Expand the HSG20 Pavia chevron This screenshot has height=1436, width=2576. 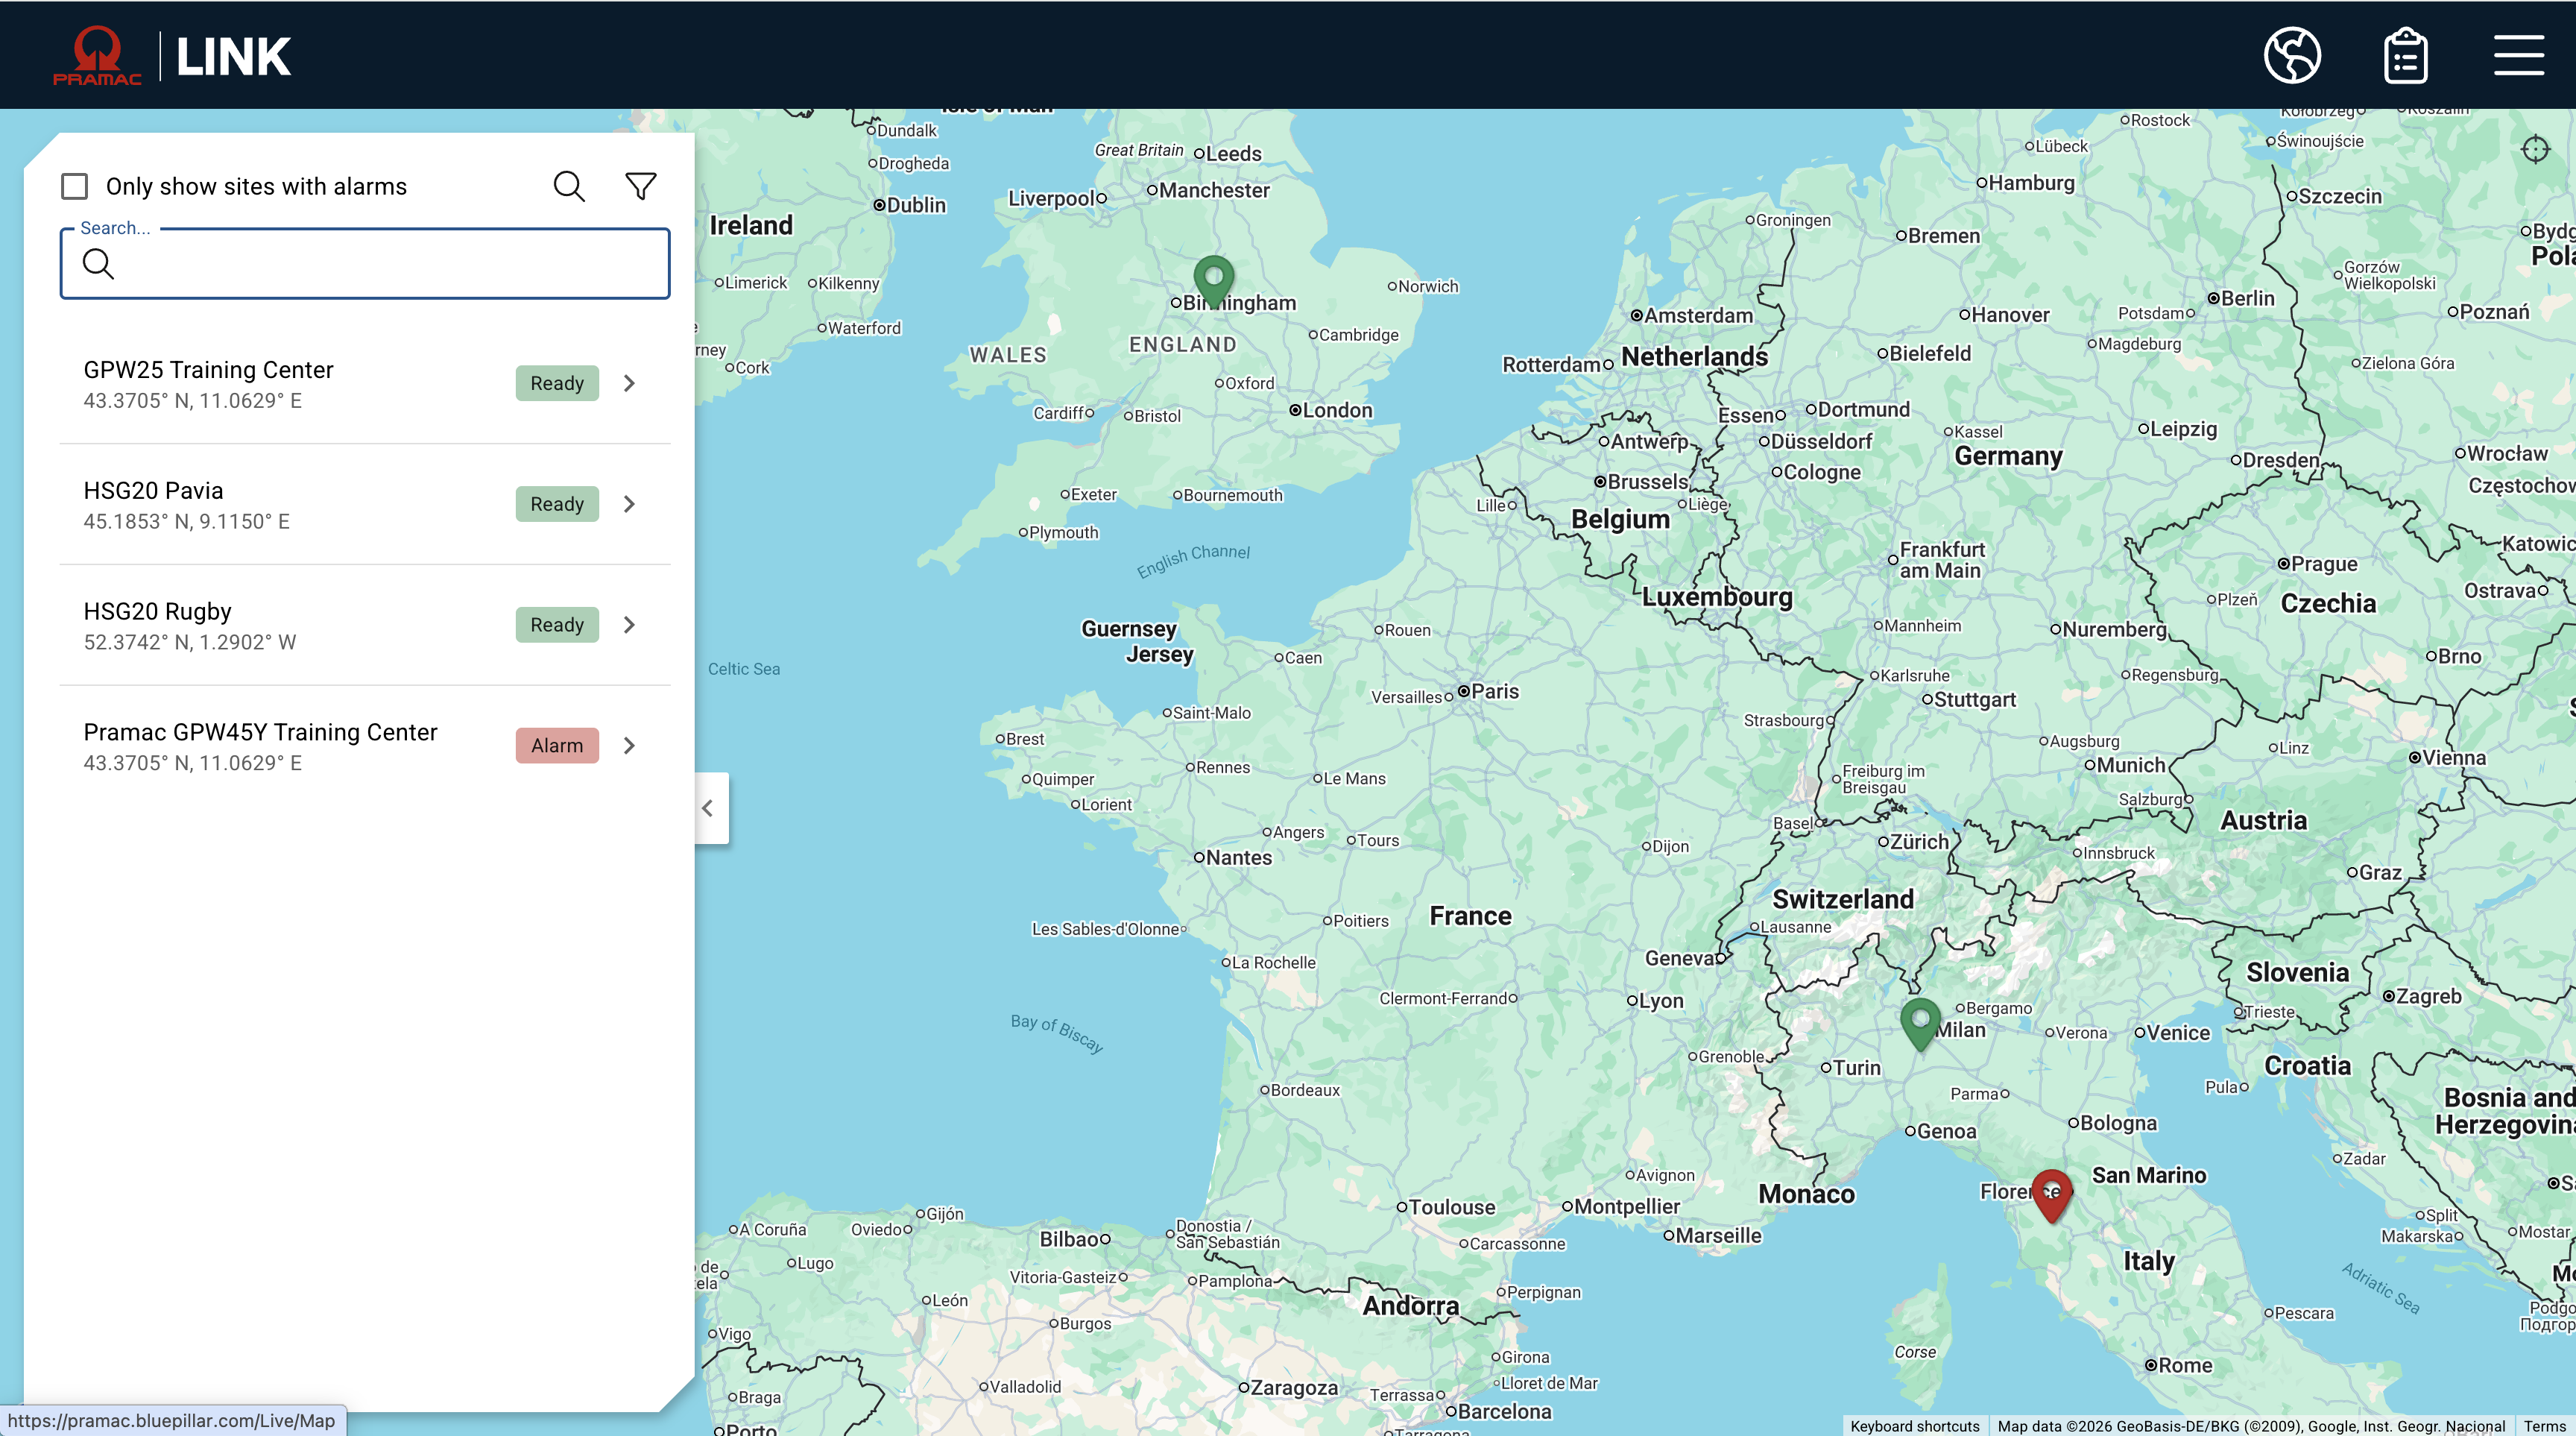629,504
